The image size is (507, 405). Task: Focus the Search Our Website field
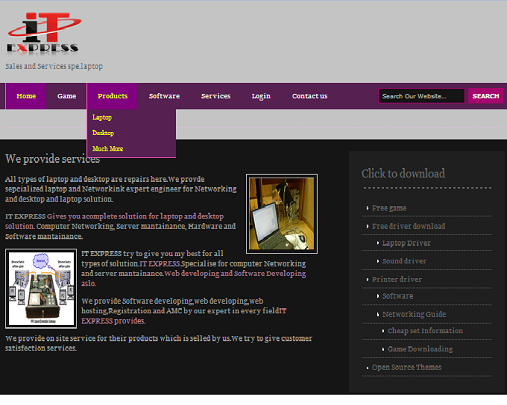[x=421, y=96]
